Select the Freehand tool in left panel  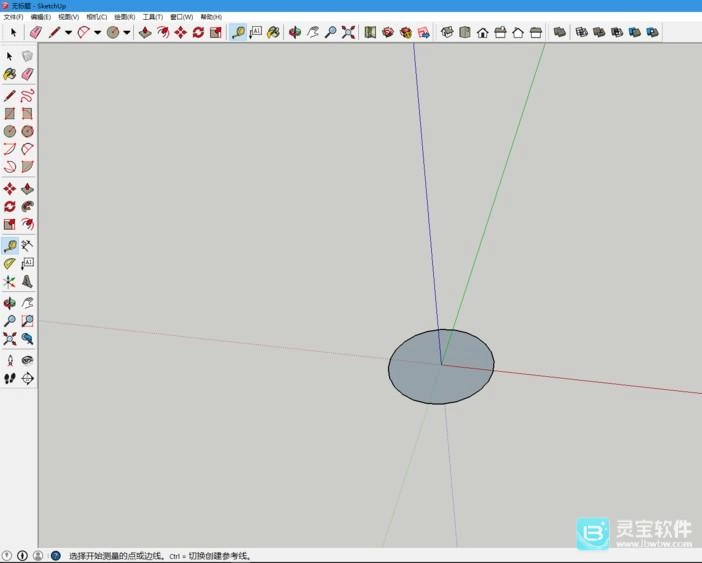click(x=27, y=96)
